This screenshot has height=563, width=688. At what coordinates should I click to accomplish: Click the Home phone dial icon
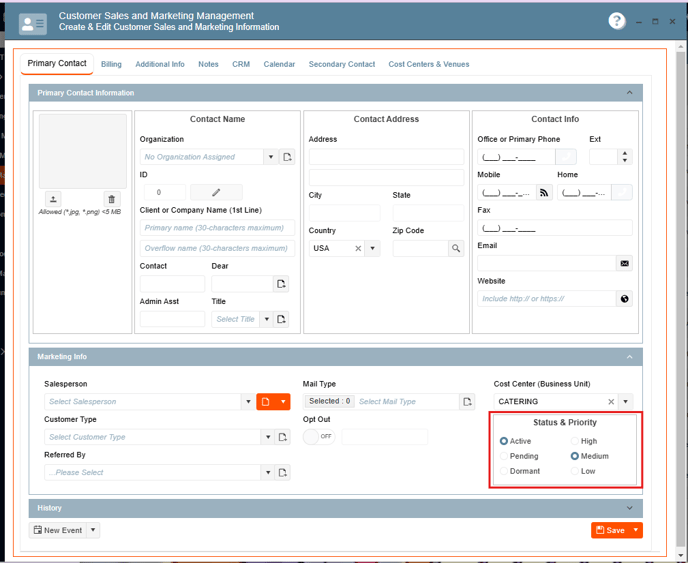pos(622,192)
